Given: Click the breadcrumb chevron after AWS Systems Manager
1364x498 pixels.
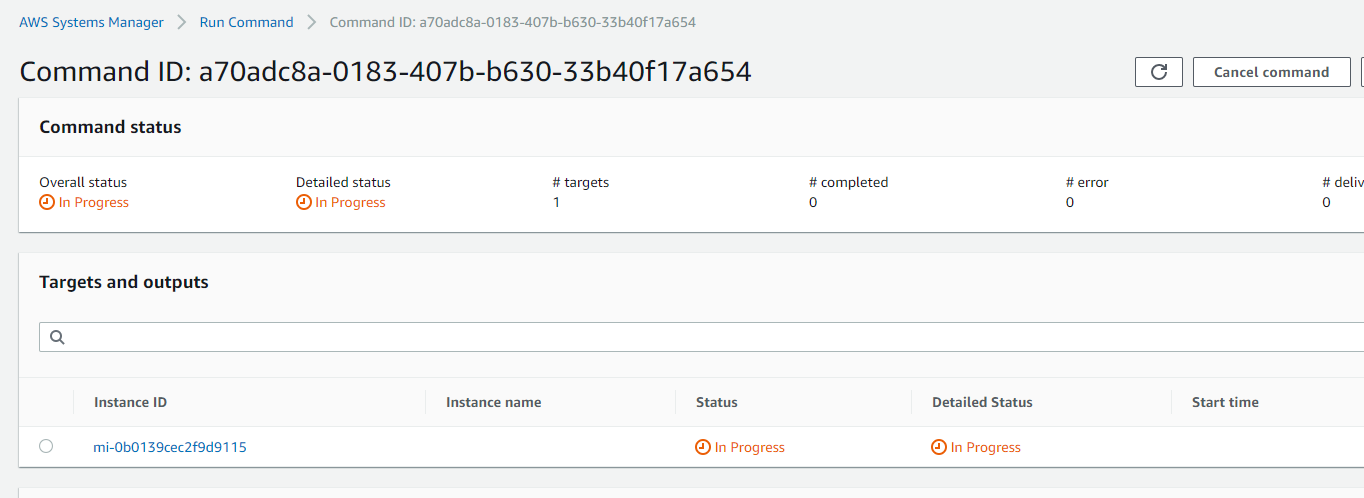Looking at the screenshot, I should pyautogui.click(x=181, y=22).
